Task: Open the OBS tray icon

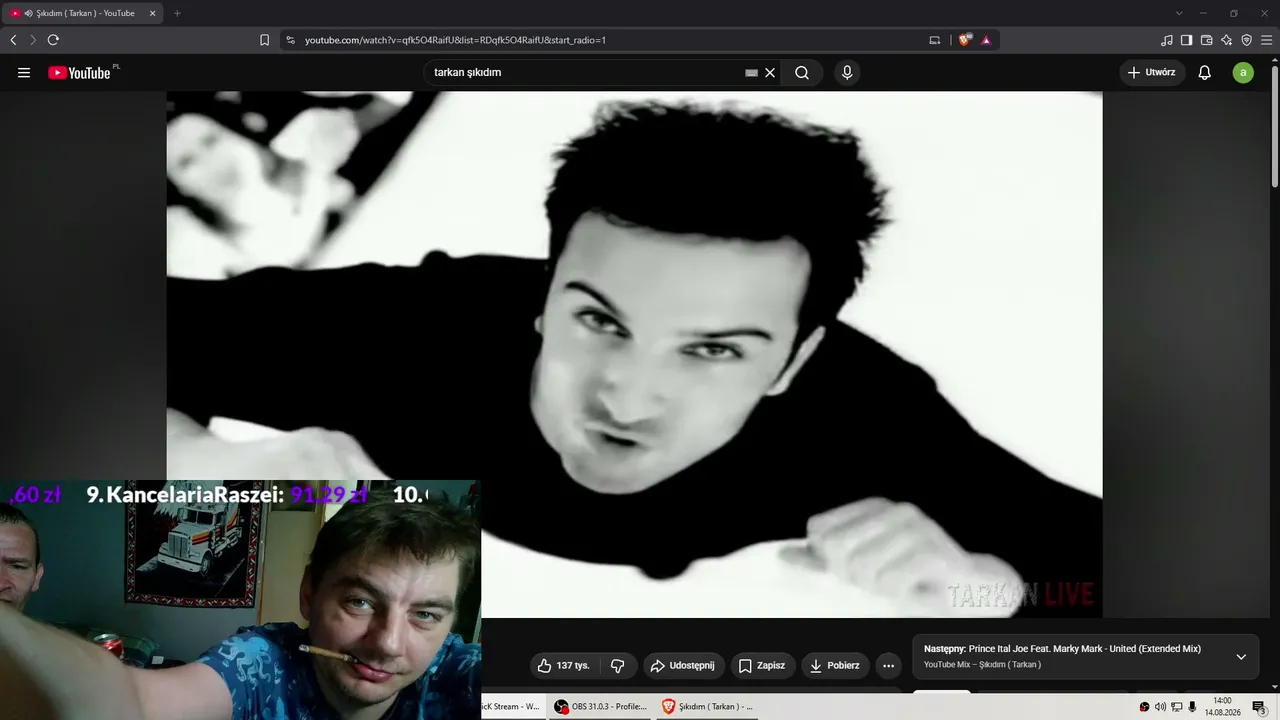Action: (1144, 707)
